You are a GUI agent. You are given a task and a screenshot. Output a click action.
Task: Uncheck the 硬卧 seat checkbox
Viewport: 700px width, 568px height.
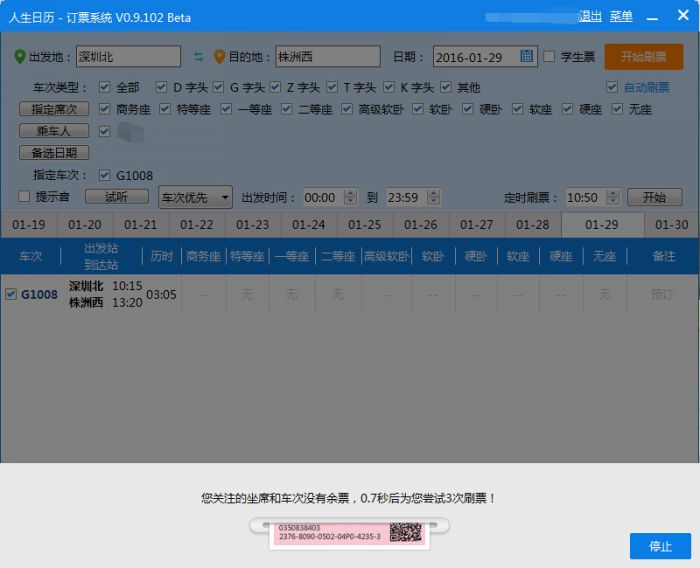coord(467,109)
